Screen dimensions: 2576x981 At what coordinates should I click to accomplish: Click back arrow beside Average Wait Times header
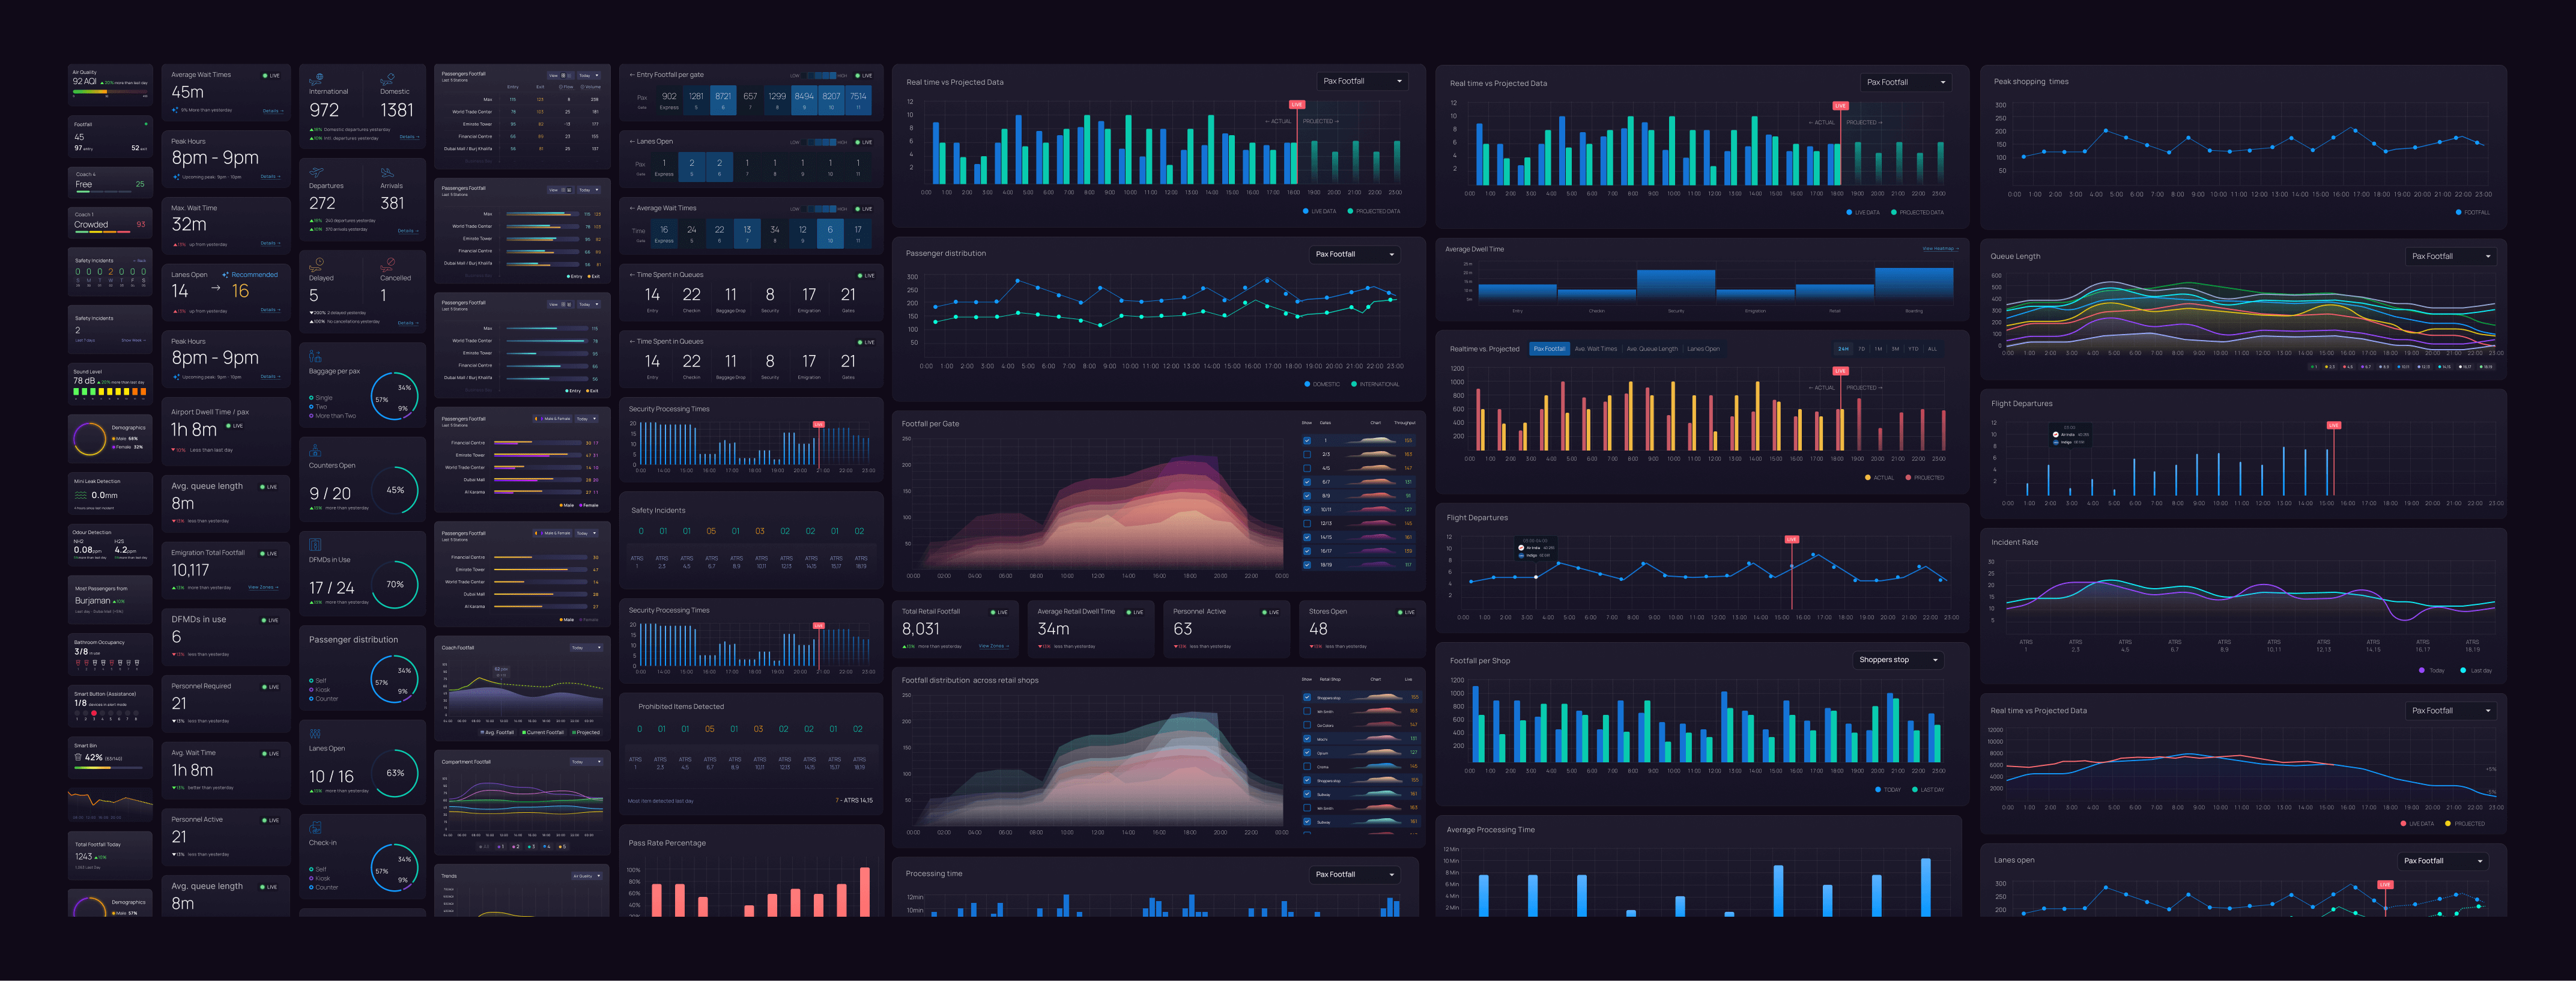click(632, 208)
